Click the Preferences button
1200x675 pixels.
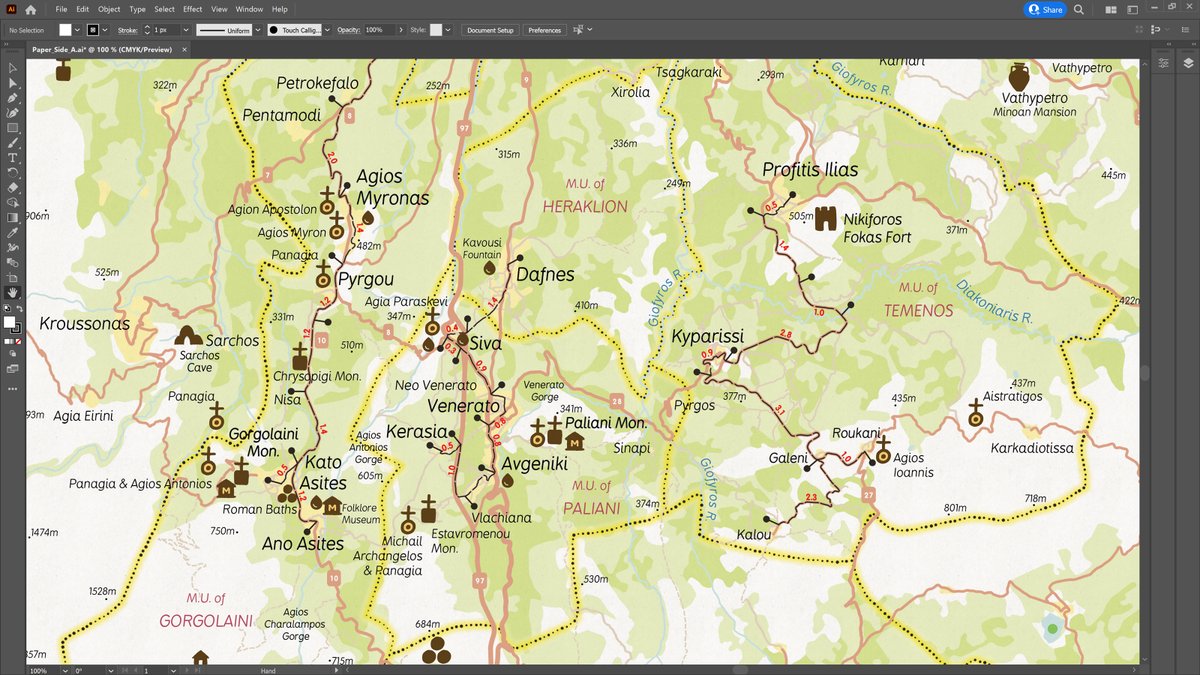pyautogui.click(x=544, y=30)
